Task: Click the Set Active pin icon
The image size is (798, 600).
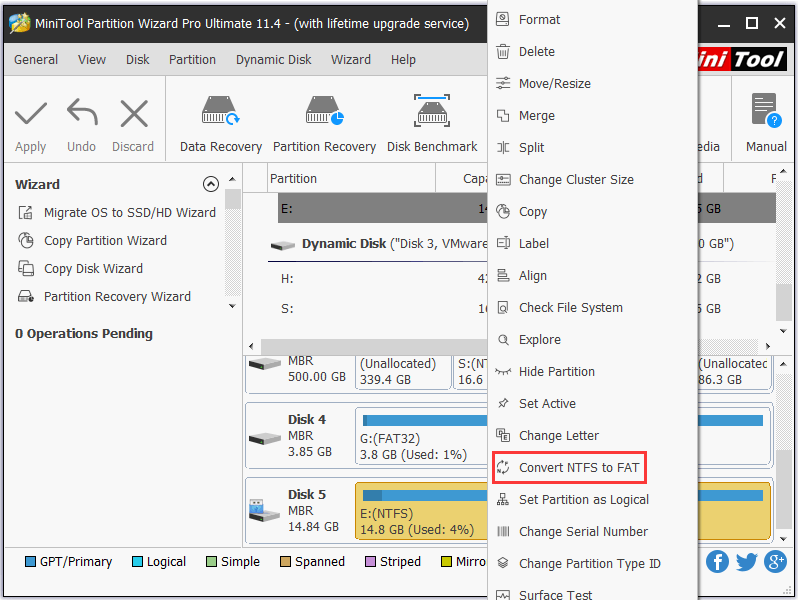Action: pyautogui.click(x=503, y=404)
